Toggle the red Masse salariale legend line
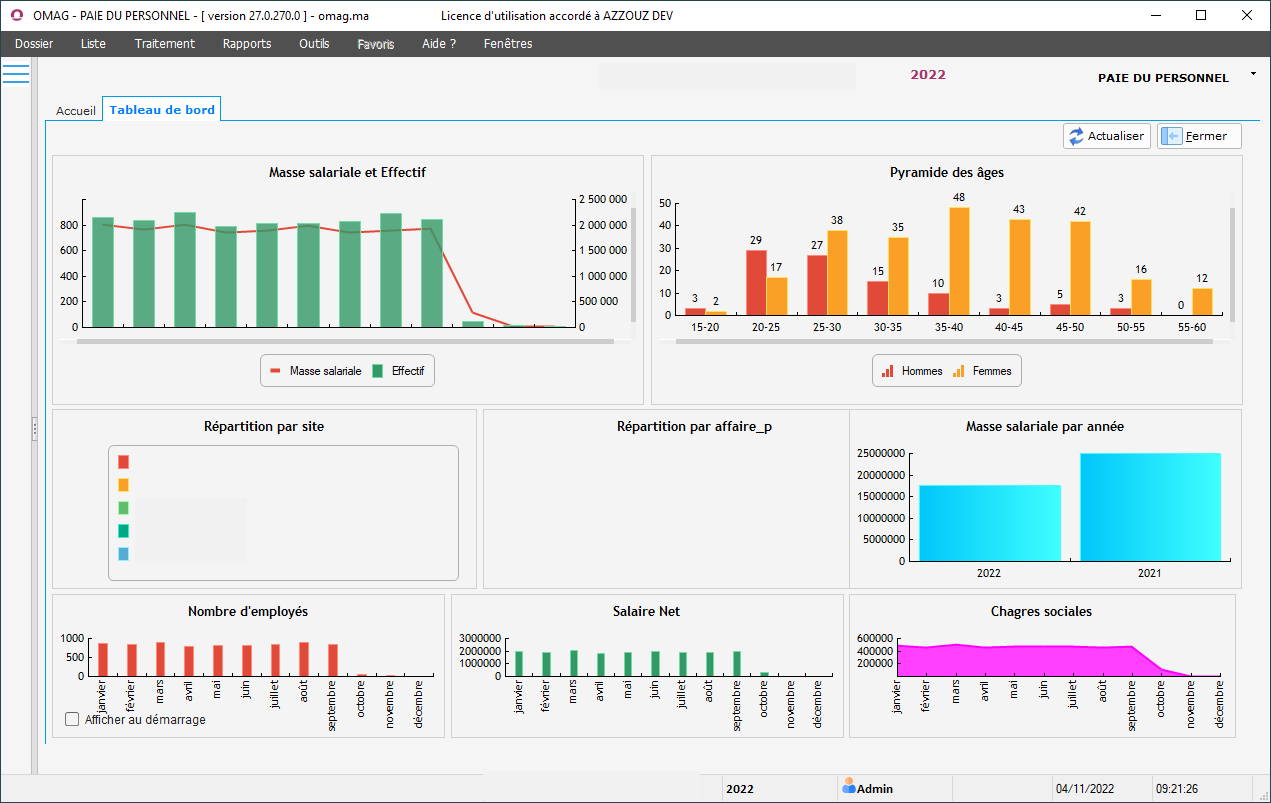 click(275, 371)
